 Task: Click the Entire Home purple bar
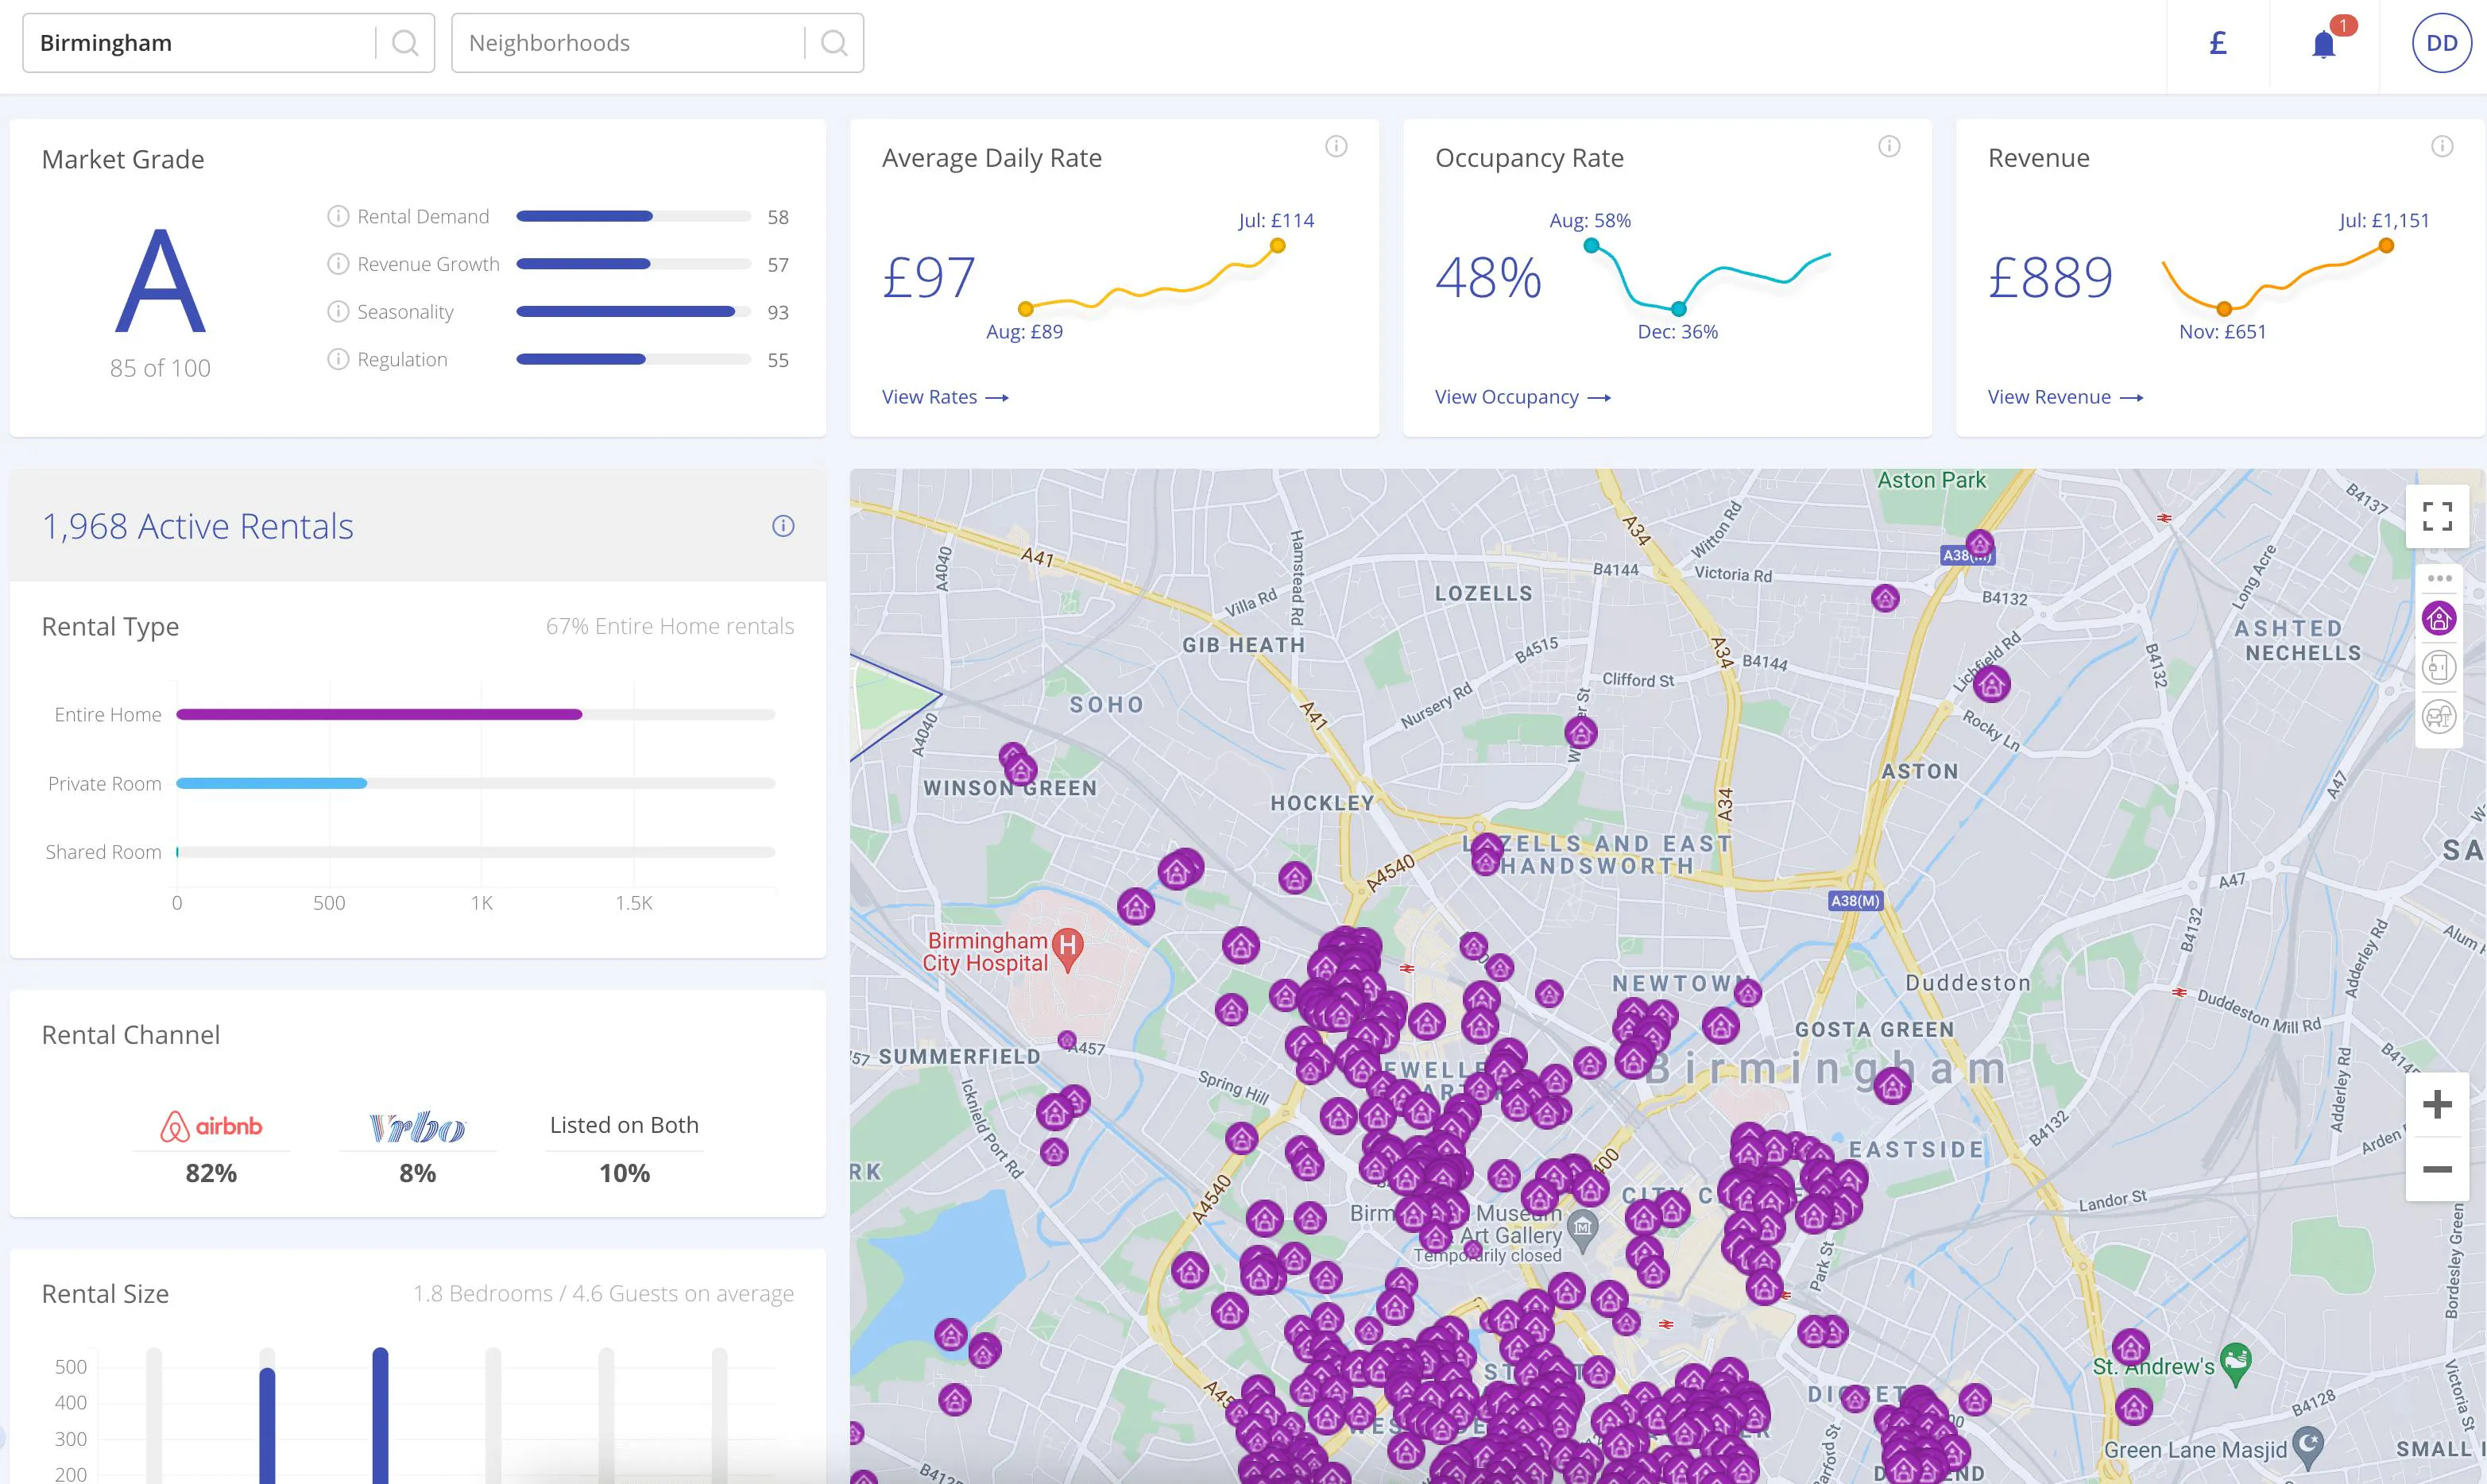(x=379, y=714)
